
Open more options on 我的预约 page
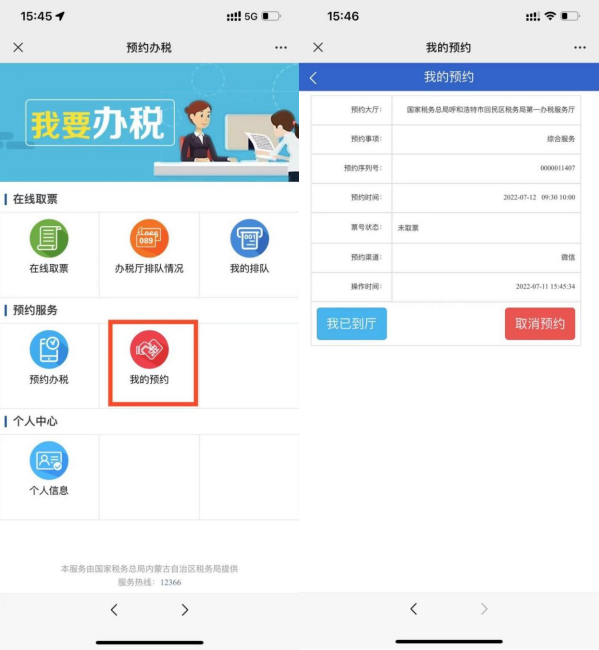pos(580,48)
